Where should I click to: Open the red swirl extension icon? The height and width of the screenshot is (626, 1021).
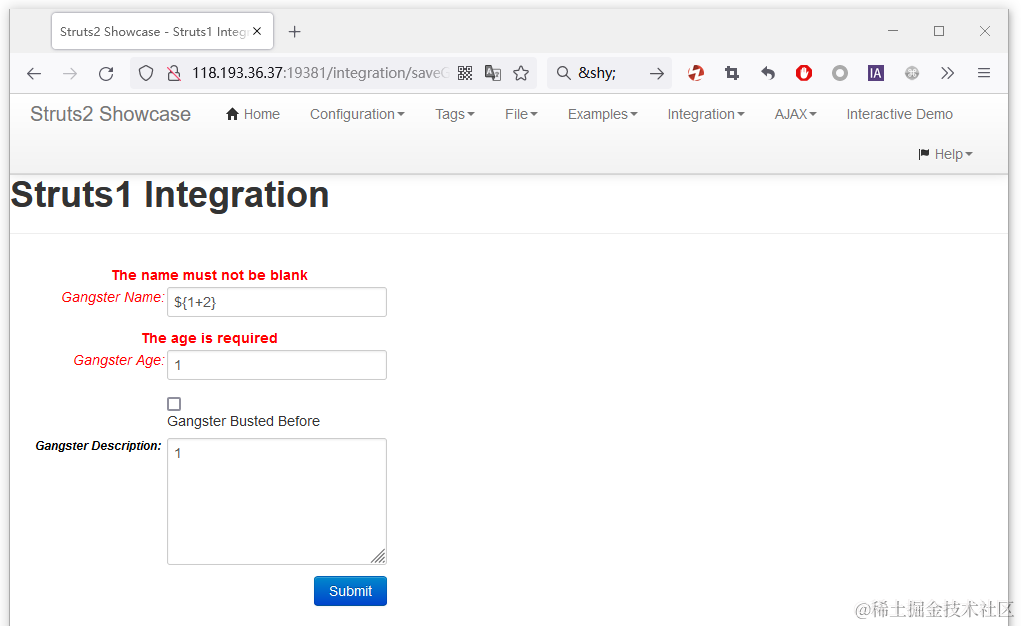click(696, 73)
